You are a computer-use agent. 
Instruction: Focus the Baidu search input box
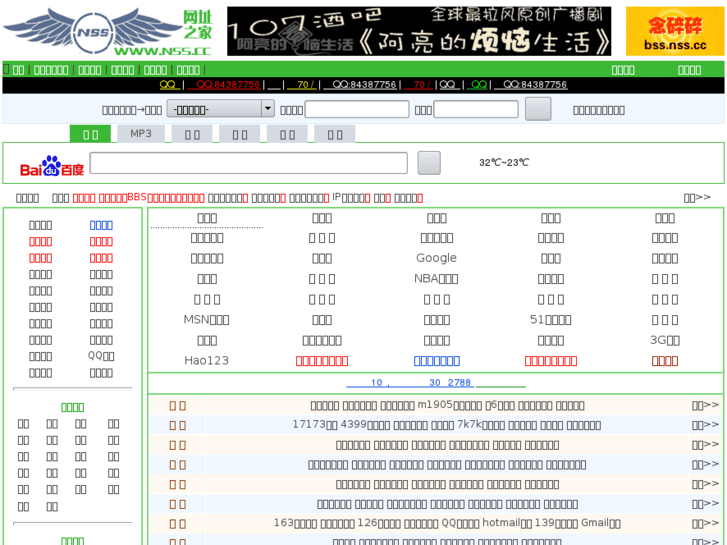tap(249, 163)
